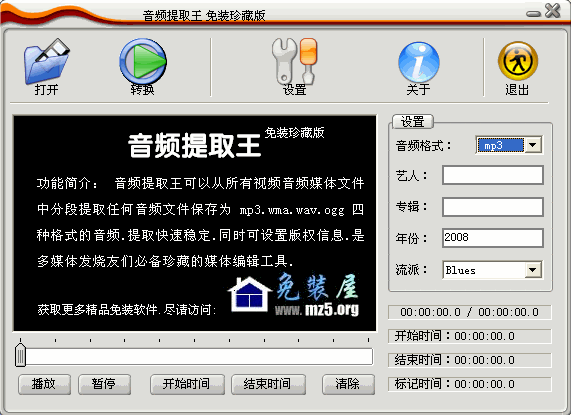Switch to the 设置 tab
Image resolution: width=571 pixels, height=415 pixels.
point(413,122)
